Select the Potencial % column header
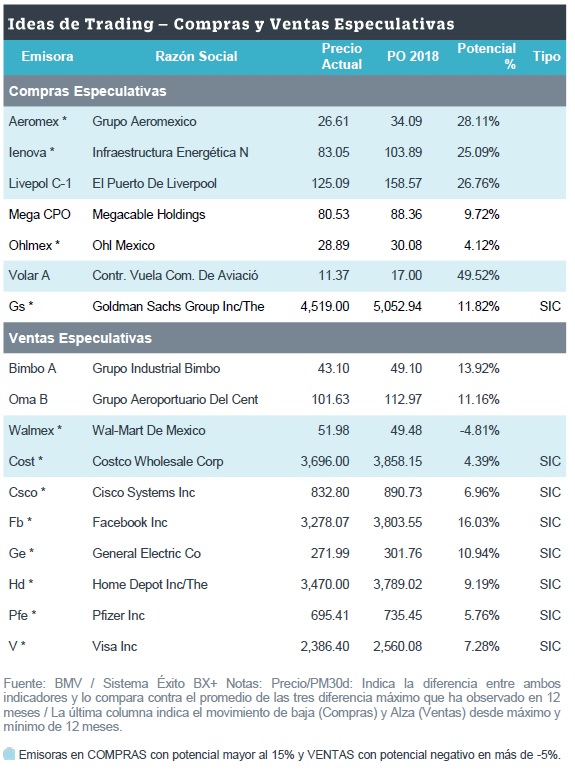The height and width of the screenshot is (775, 575). 487,56
